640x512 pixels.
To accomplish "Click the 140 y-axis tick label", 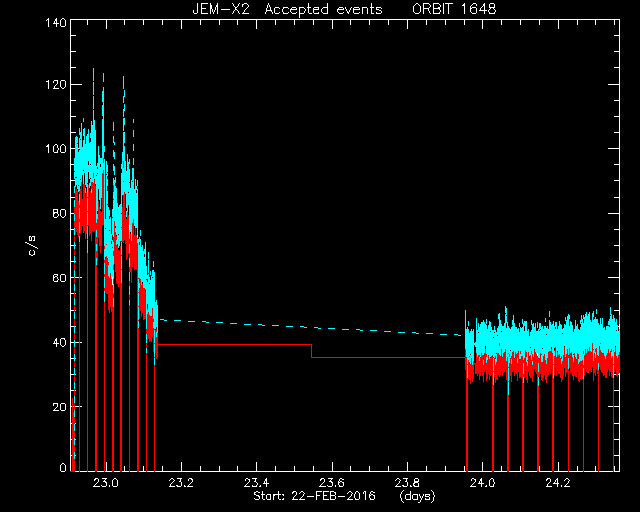I will 55,22.
